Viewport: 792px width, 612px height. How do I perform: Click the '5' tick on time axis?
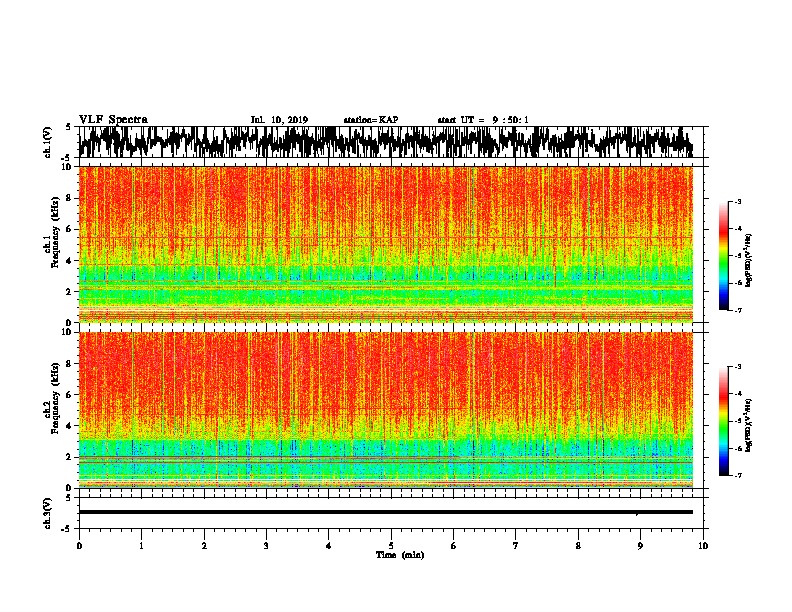(391, 546)
